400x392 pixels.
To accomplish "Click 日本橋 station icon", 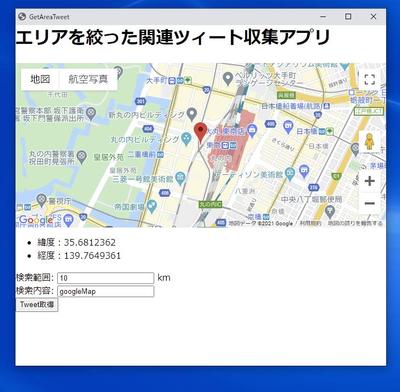I will pos(323,131).
